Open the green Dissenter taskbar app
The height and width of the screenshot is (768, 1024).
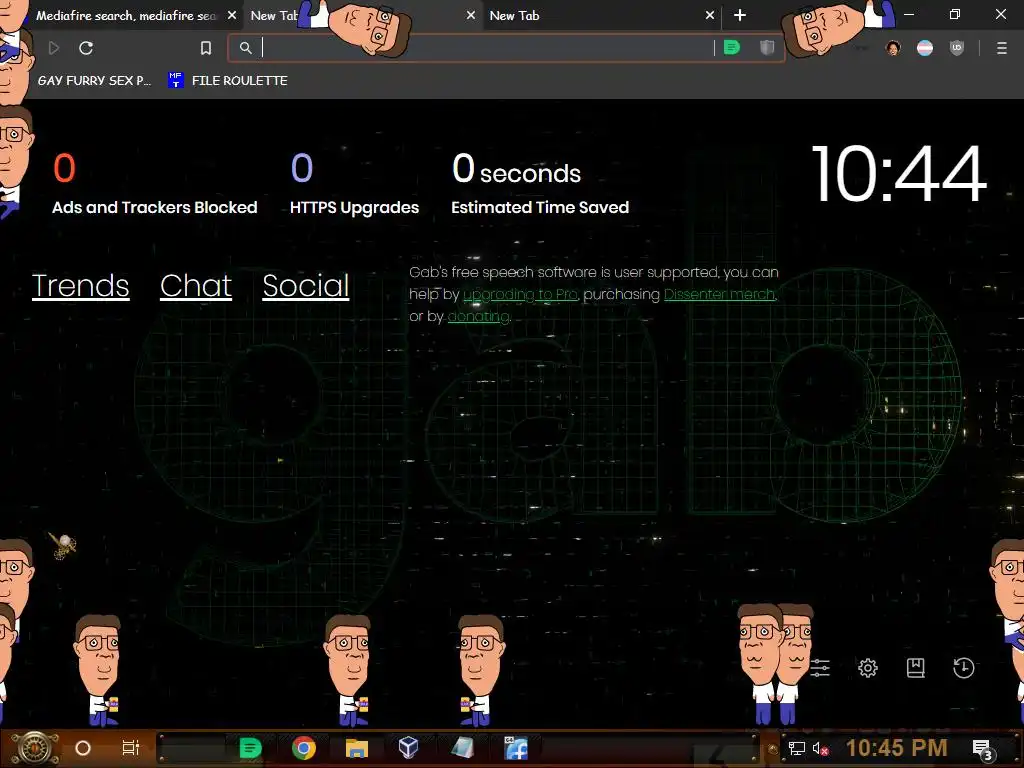250,748
